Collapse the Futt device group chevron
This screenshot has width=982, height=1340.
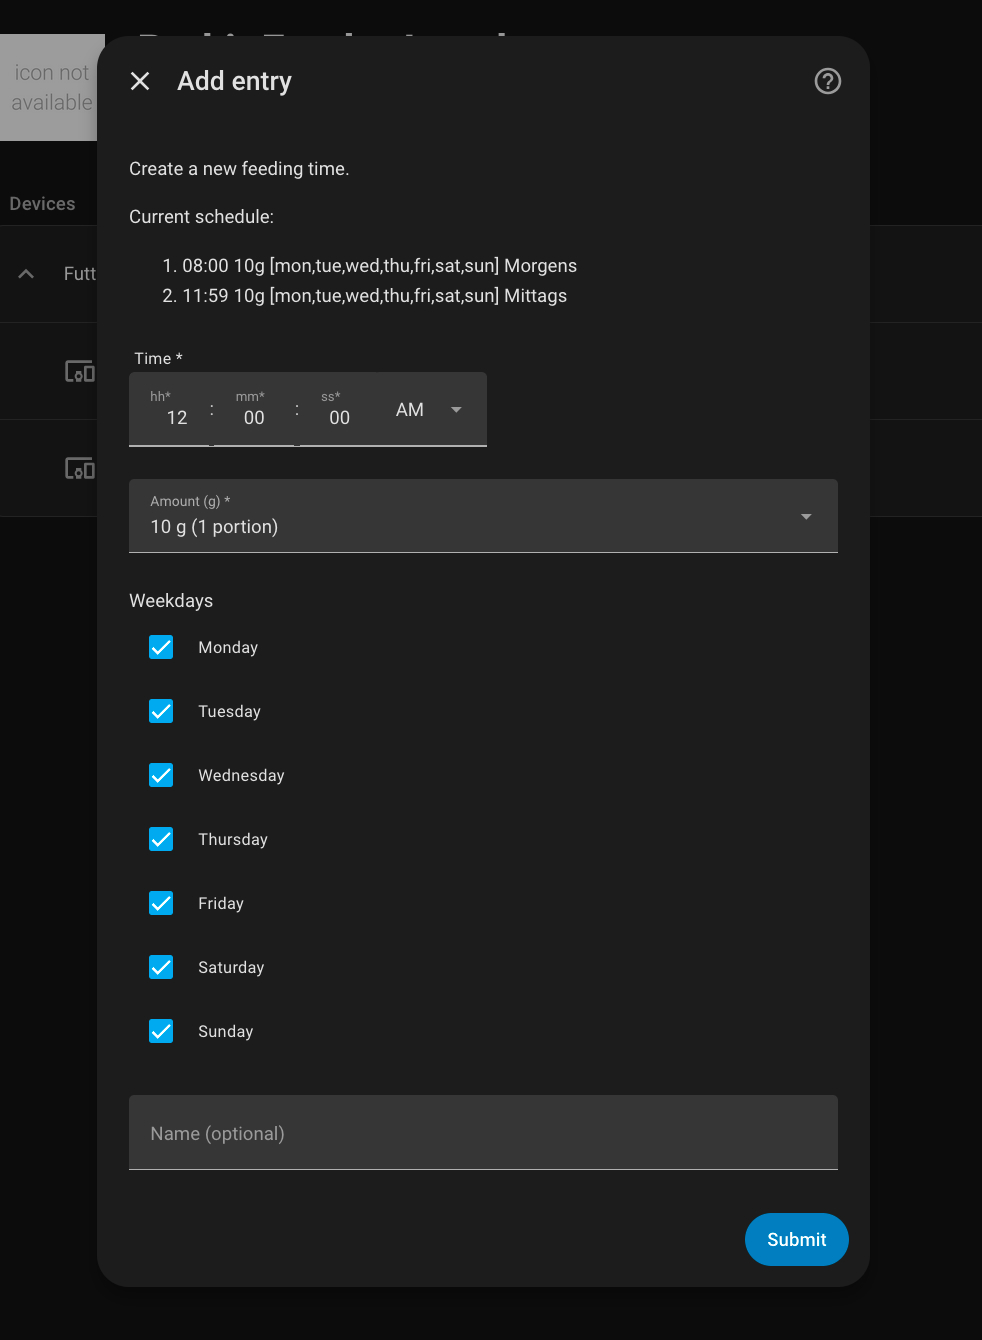pyautogui.click(x=27, y=274)
